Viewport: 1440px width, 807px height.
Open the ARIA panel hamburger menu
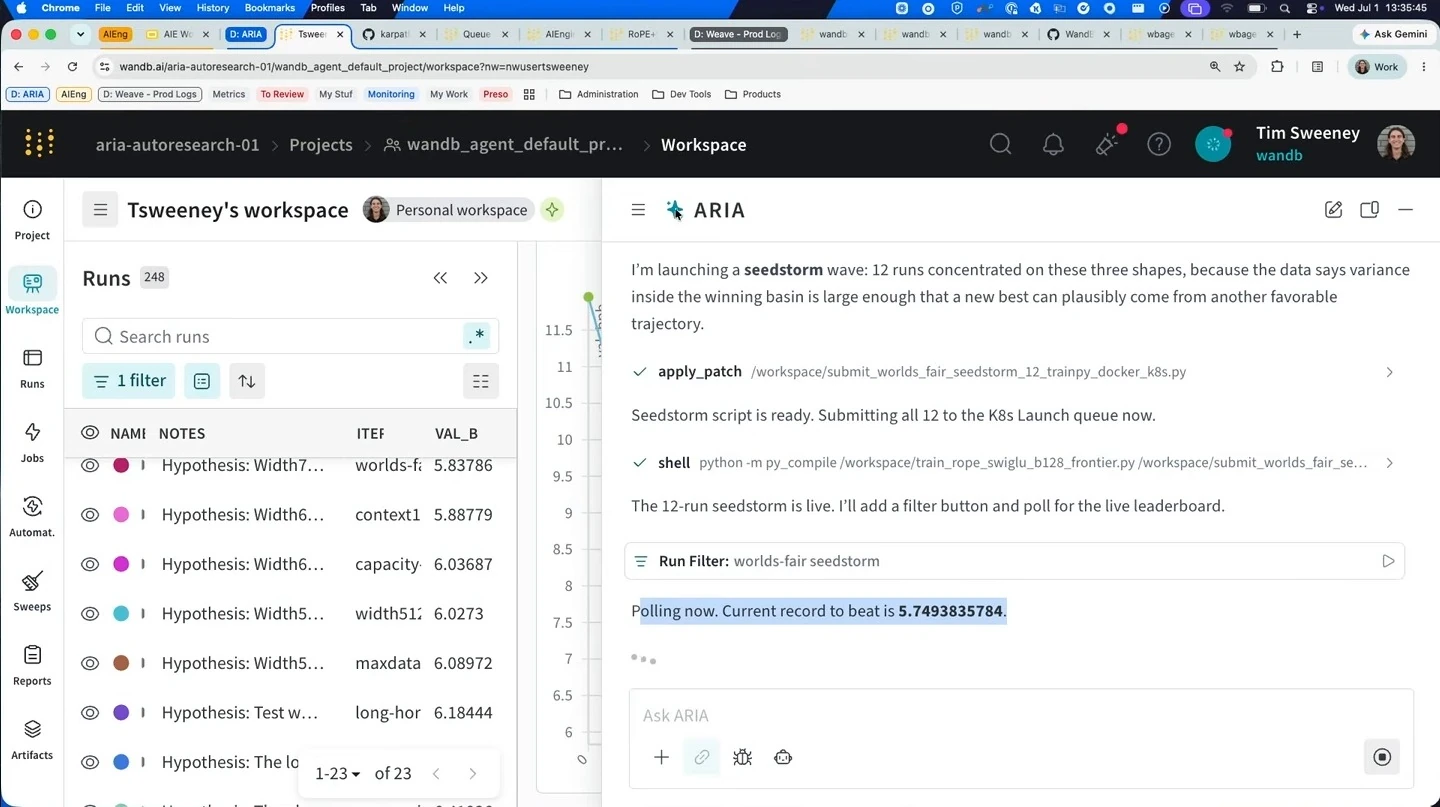(x=638, y=210)
